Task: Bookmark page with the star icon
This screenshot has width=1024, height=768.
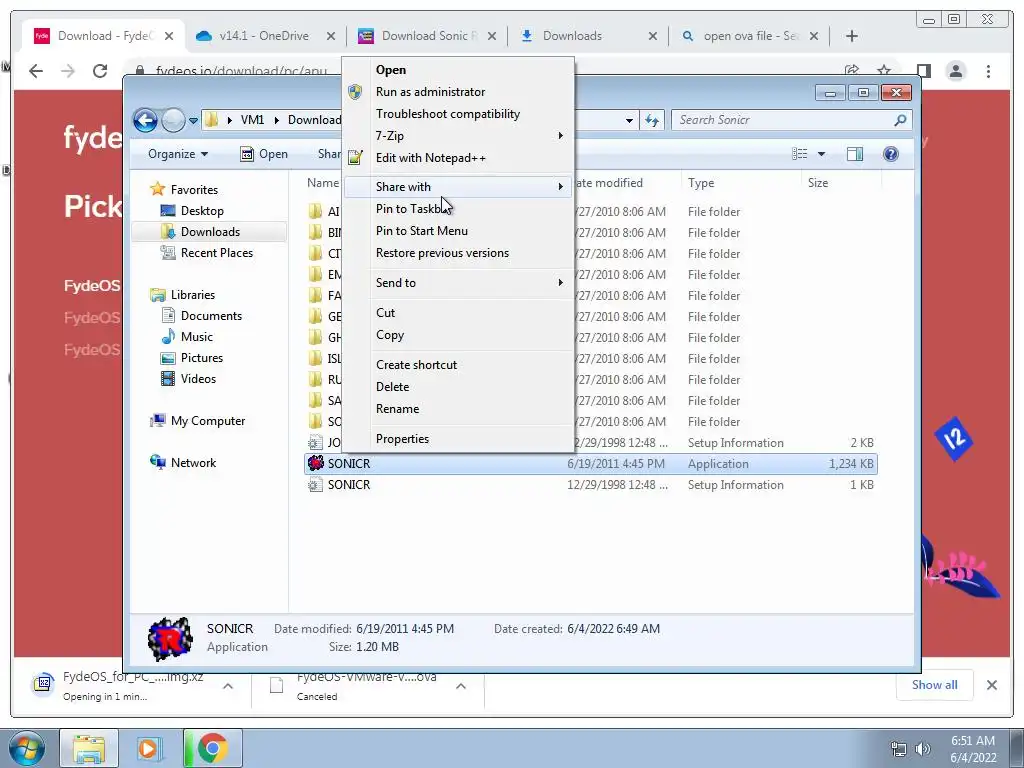Action: click(x=884, y=71)
